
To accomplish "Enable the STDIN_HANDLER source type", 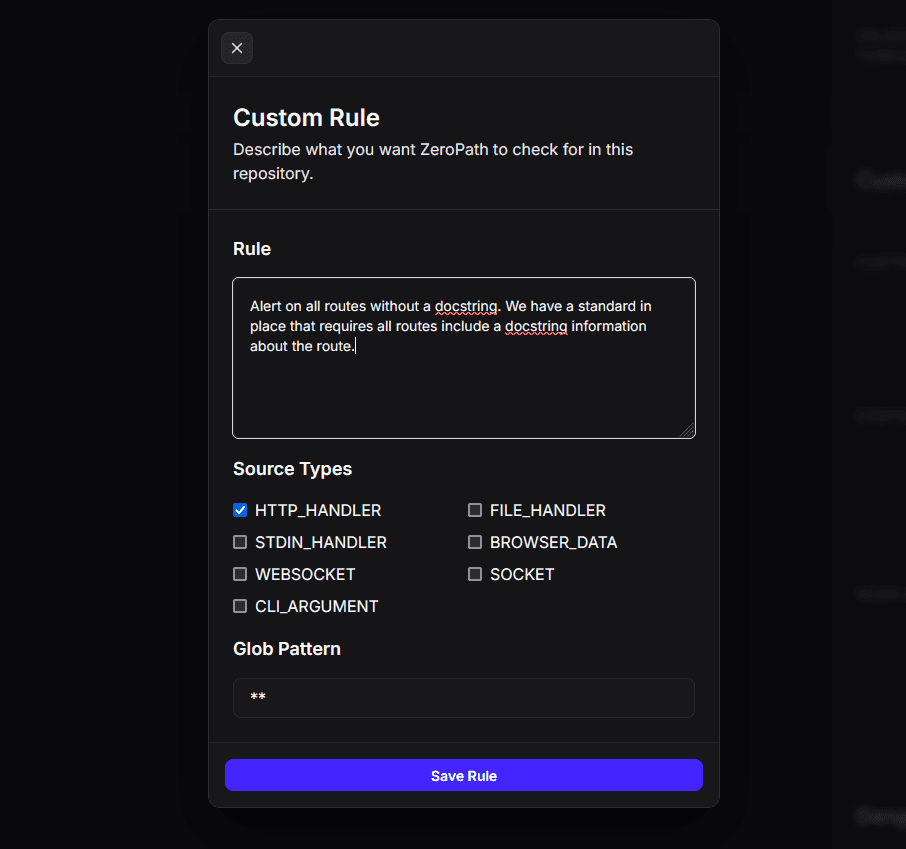I will pos(240,542).
